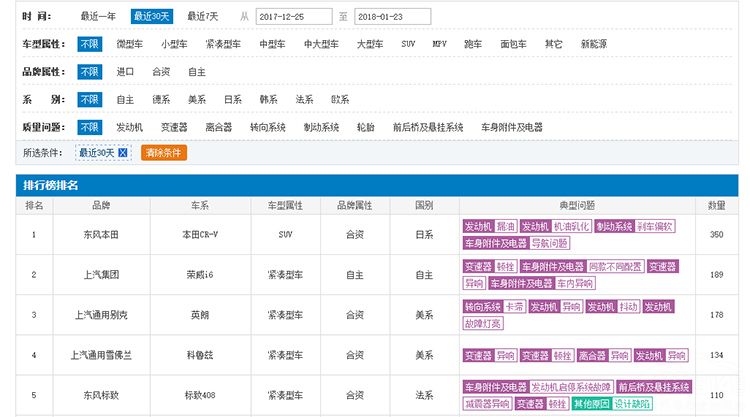Filter 系别 by 德系
This screenshot has width=750, height=417.
click(161, 100)
